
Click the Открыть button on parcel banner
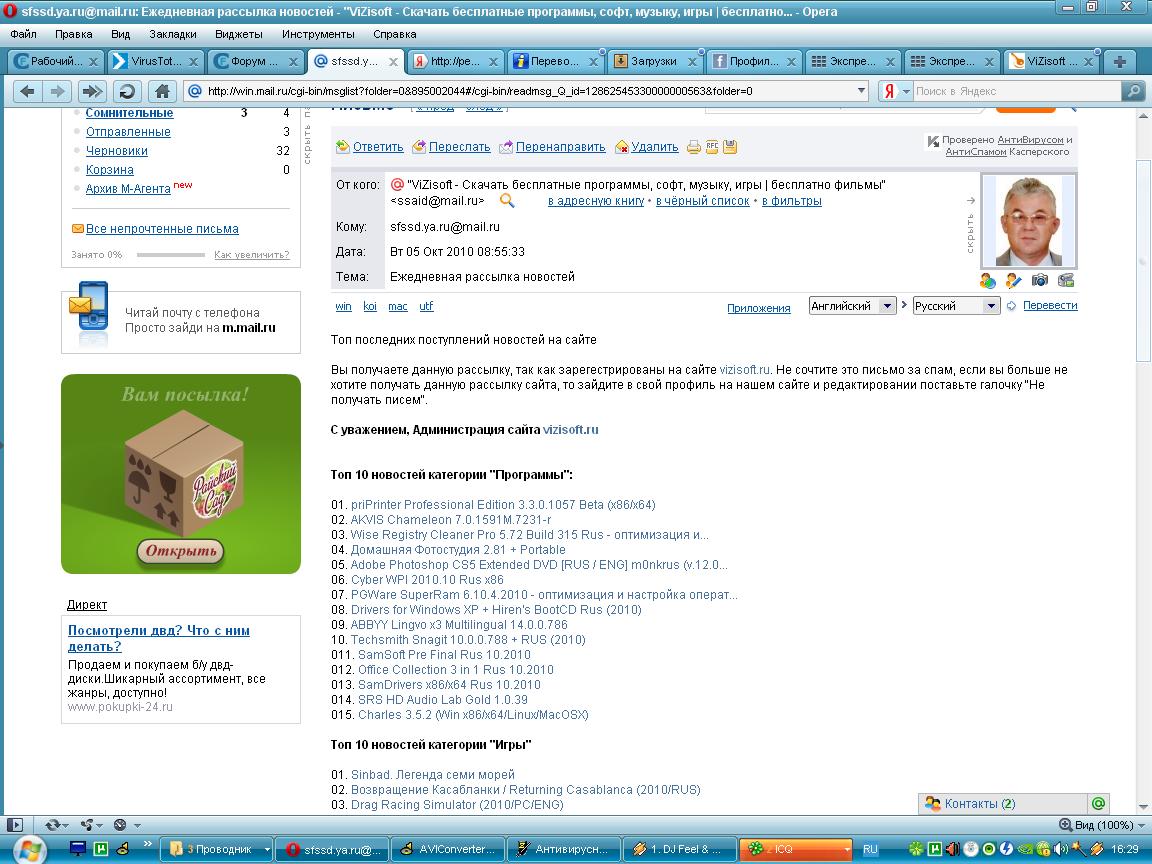click(x=180, y=551)
